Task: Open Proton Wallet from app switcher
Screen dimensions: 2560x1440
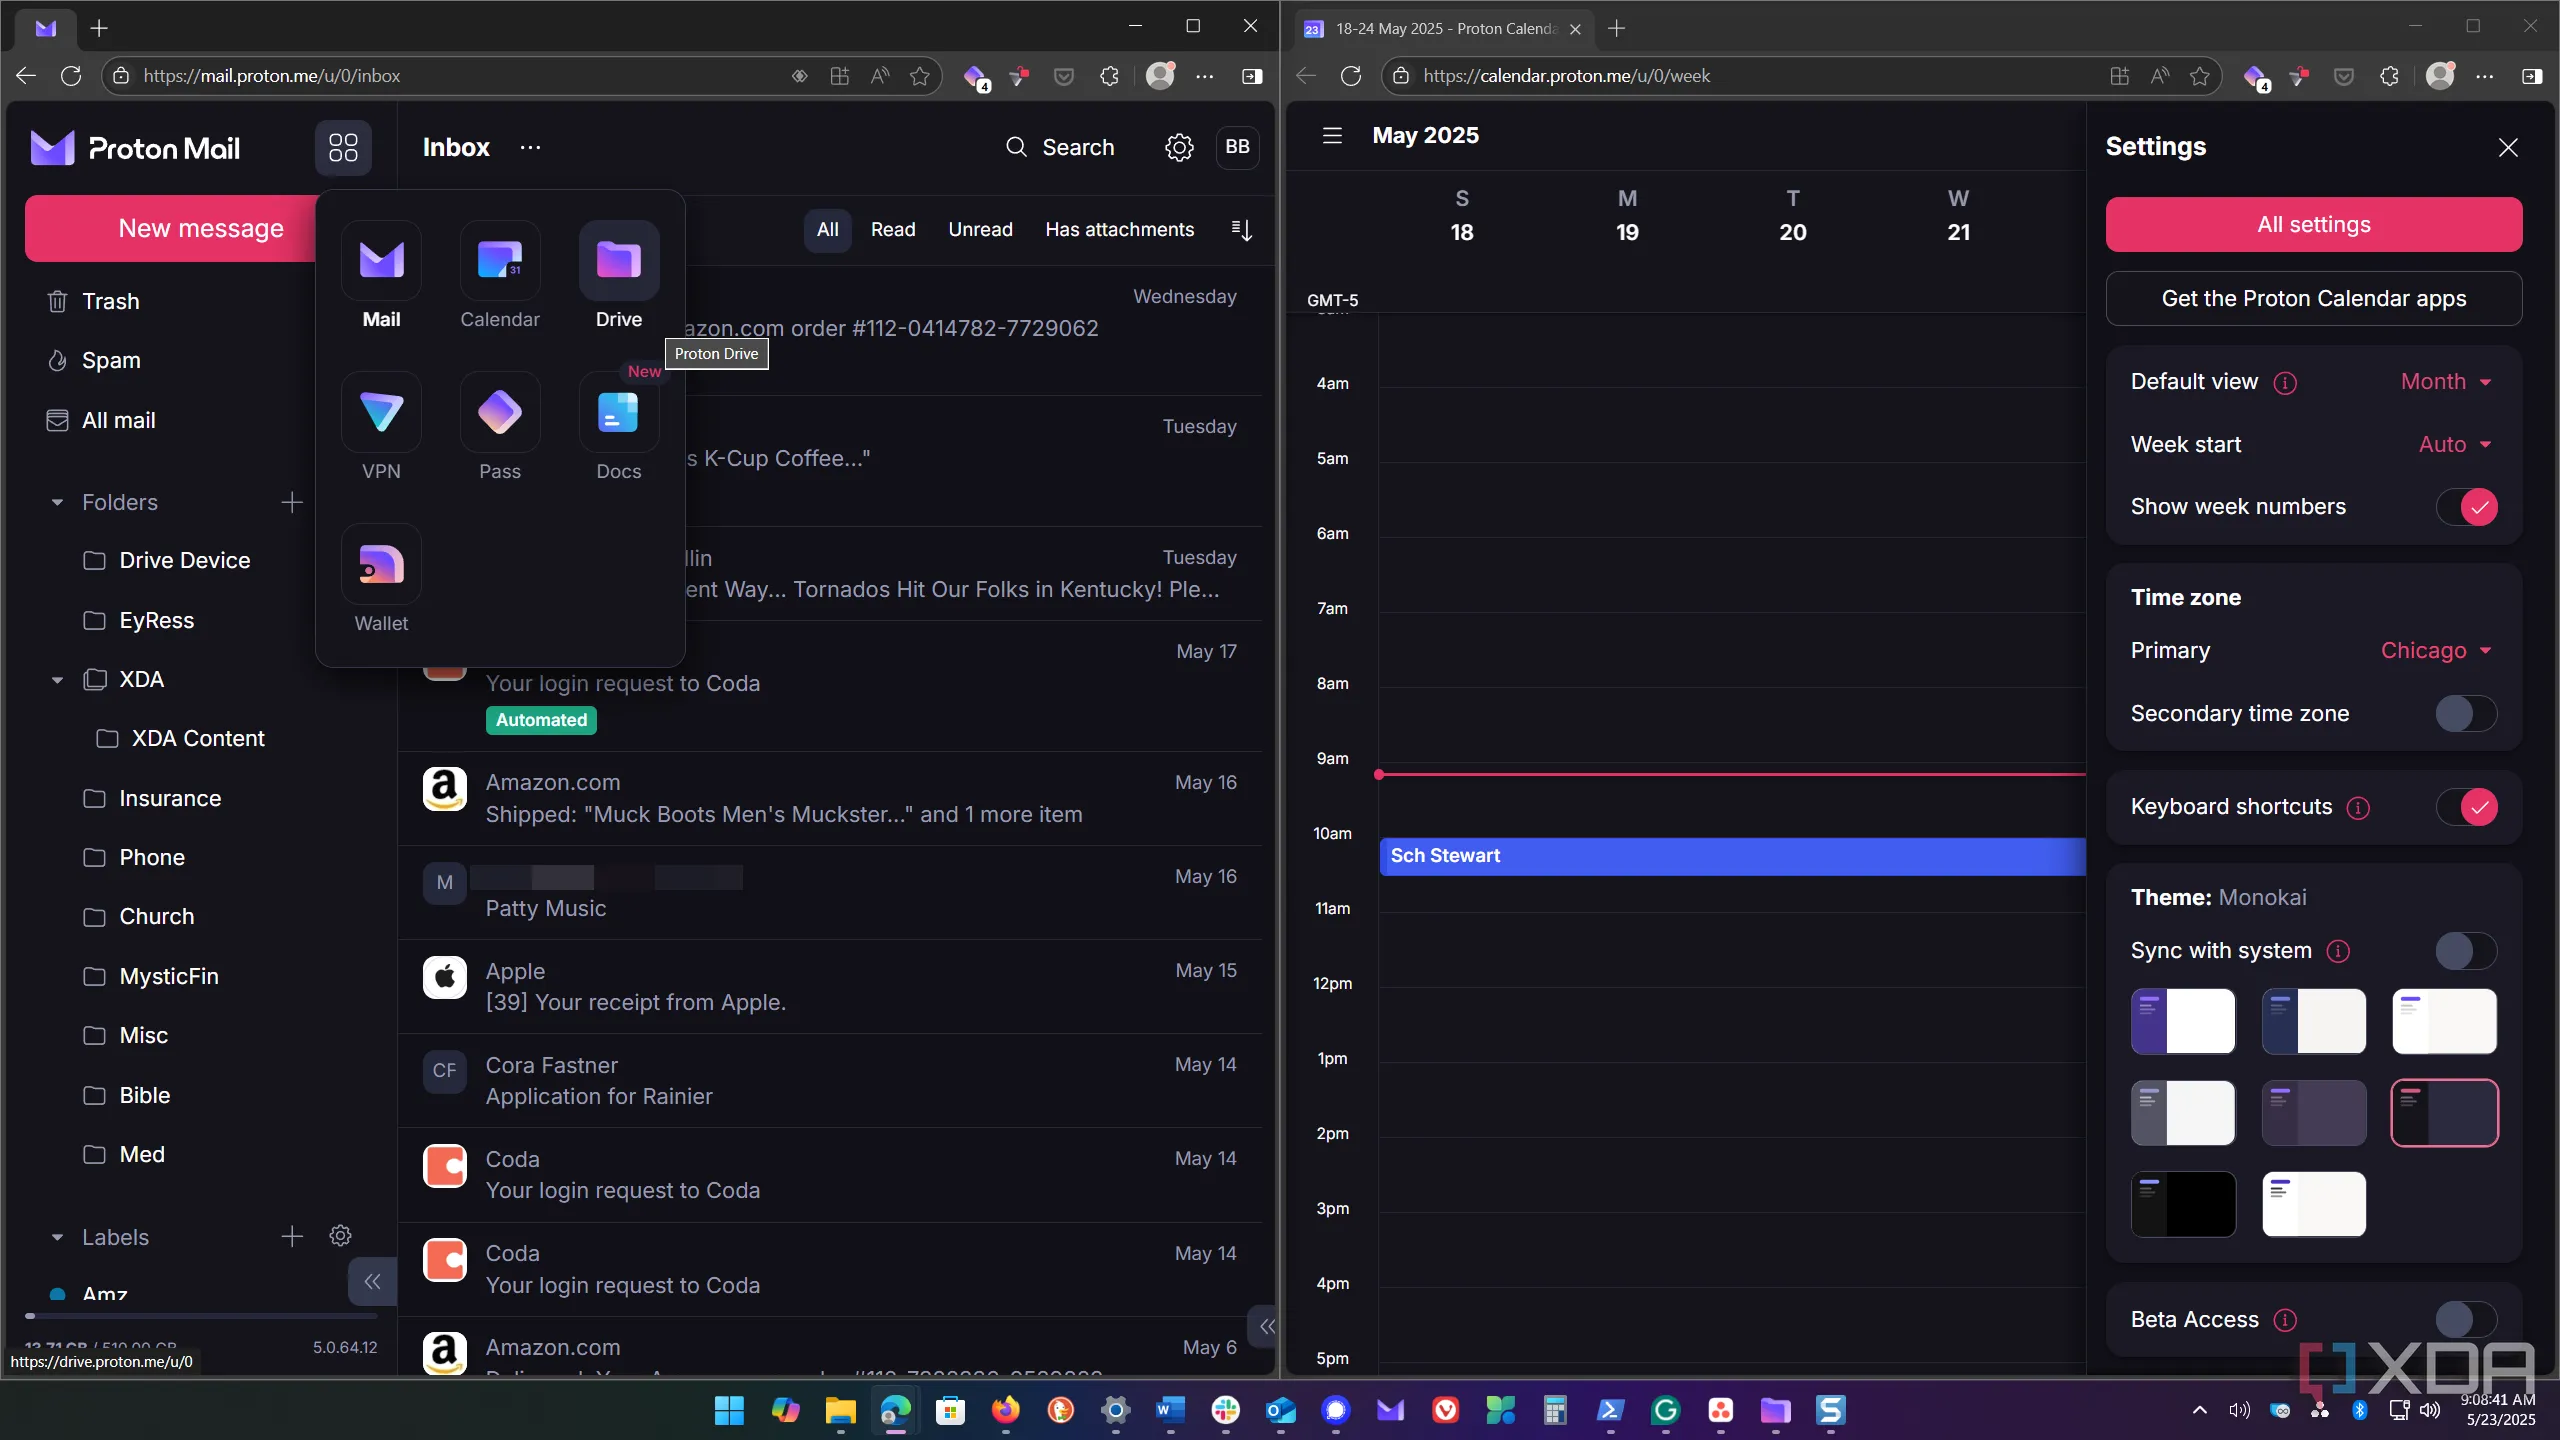Action: pyautogui.click(x=381, y=579)
